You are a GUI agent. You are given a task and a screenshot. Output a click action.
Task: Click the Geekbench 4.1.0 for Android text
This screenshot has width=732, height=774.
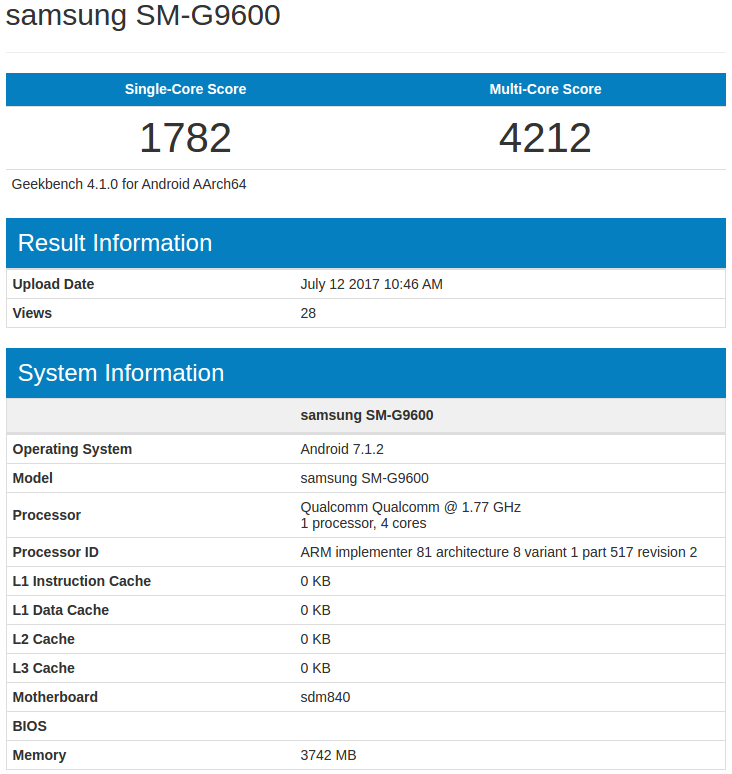pos(129,184)
